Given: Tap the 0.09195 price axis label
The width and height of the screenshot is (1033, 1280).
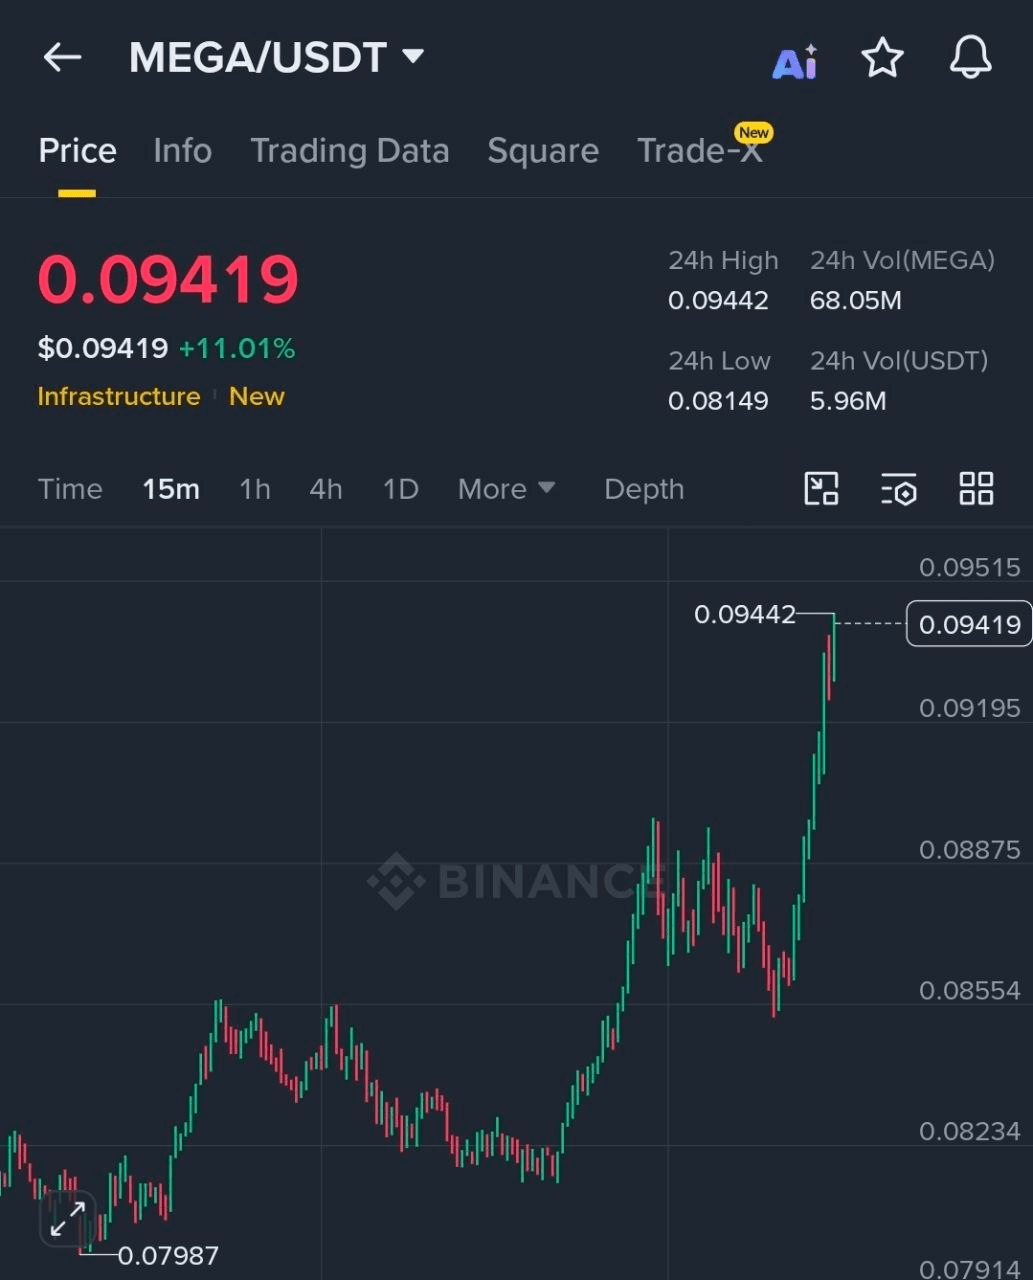Looking at the screenshot, I should click(x=970, y=708).
